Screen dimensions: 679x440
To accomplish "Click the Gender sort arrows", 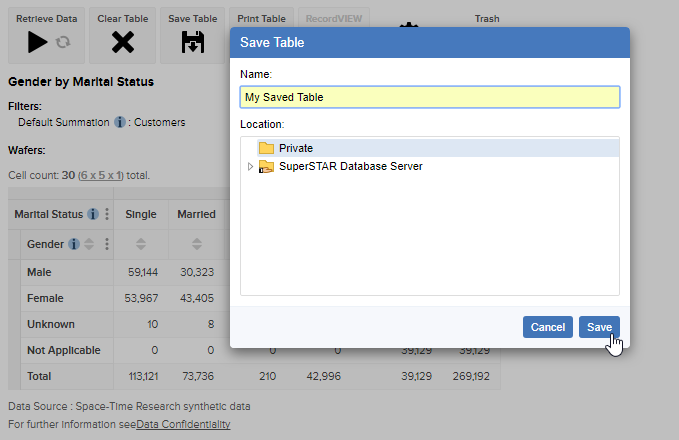I will pyautogui.click(x=89, y=244).
